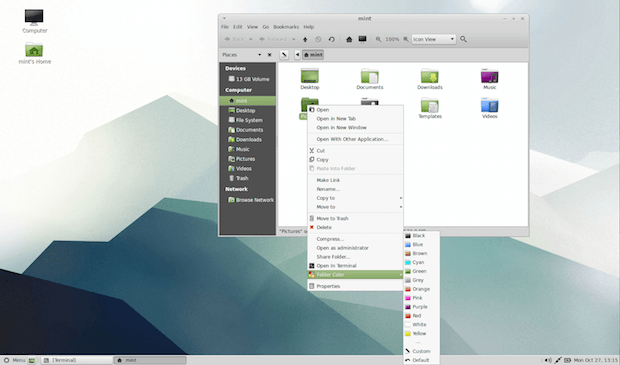The width and height of the screenshot is (620, 365).
Task: Open the Help menu
Action: point(309,27)
